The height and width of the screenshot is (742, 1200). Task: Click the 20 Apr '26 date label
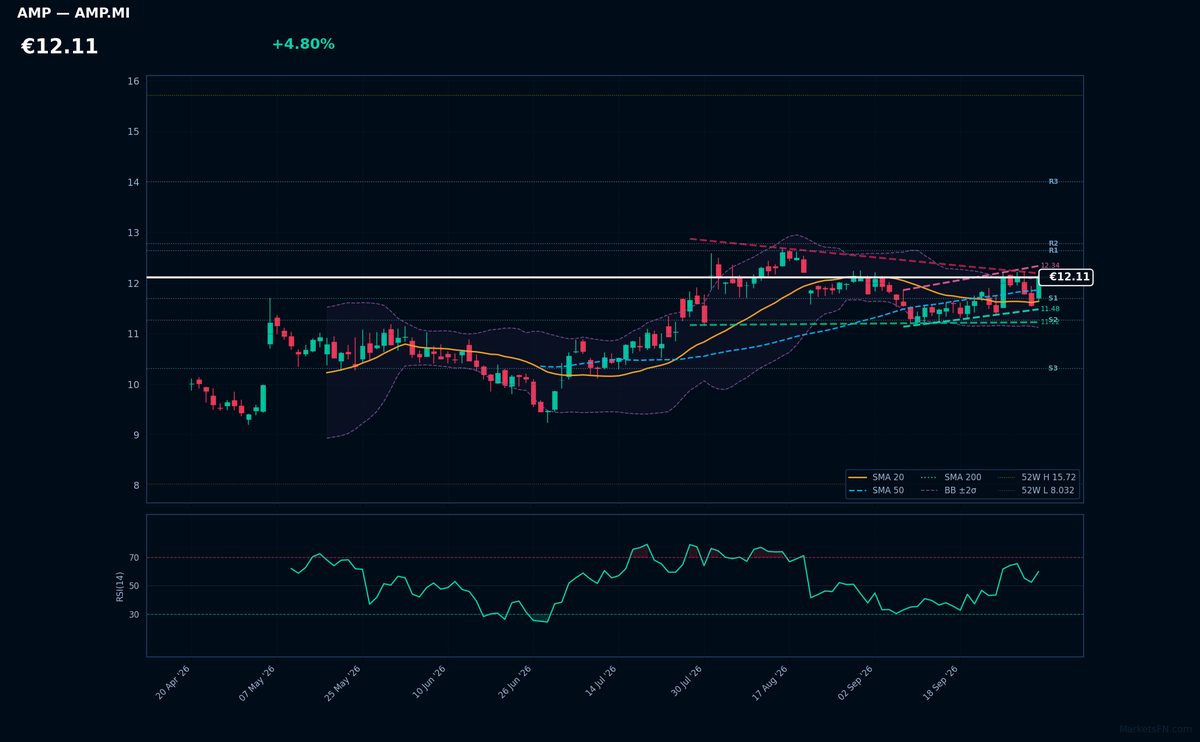click(173, 682)
